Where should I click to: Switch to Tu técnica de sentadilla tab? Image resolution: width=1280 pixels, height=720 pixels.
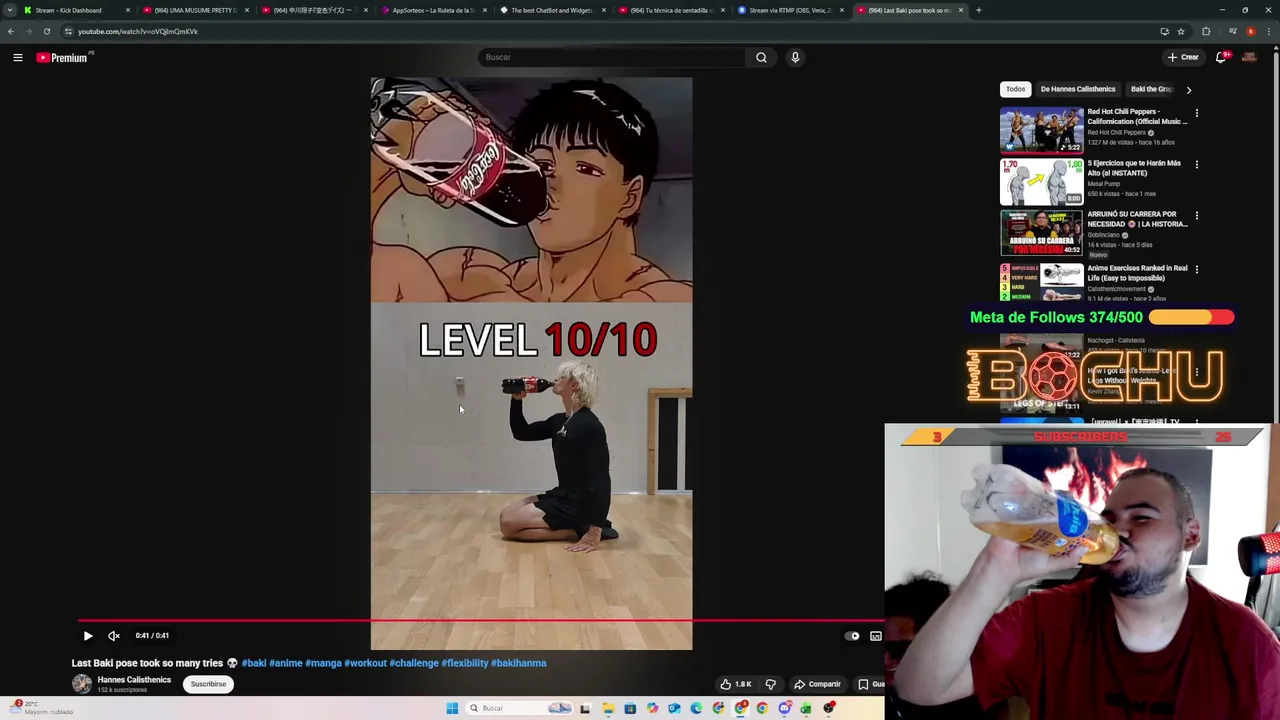click(x=670, y=10)
